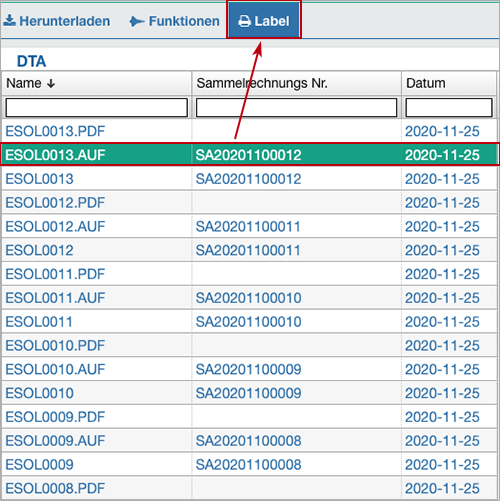Click the date in the ESOL0010.PDF row
The width and height of the screenshot is (500, 501).
[442, 346]
